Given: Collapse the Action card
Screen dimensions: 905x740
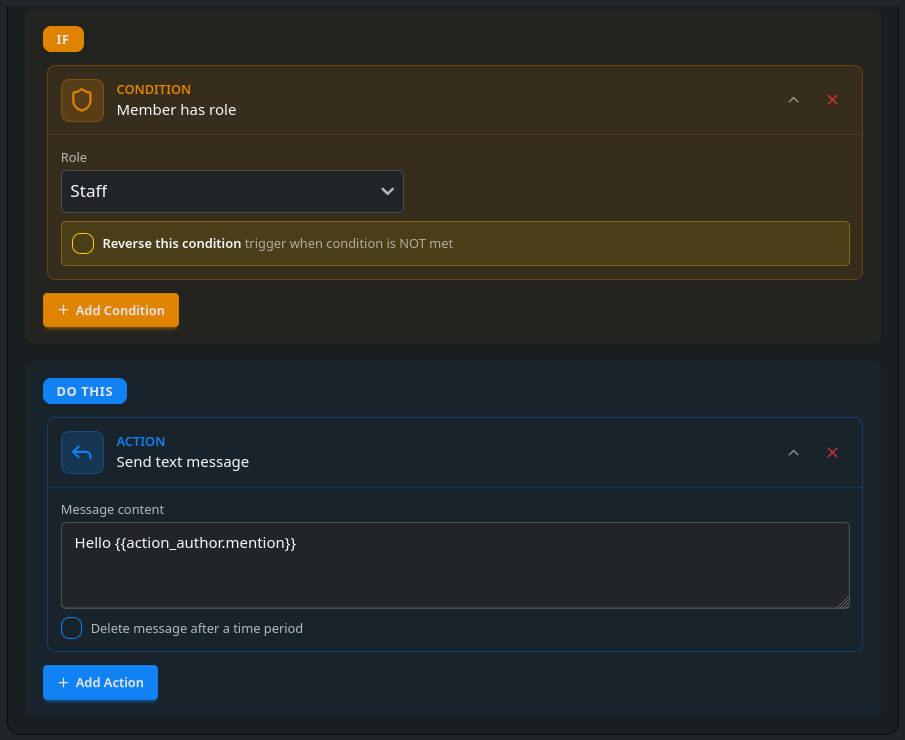Looking at the screenshot, I should [x=793, y=452].
